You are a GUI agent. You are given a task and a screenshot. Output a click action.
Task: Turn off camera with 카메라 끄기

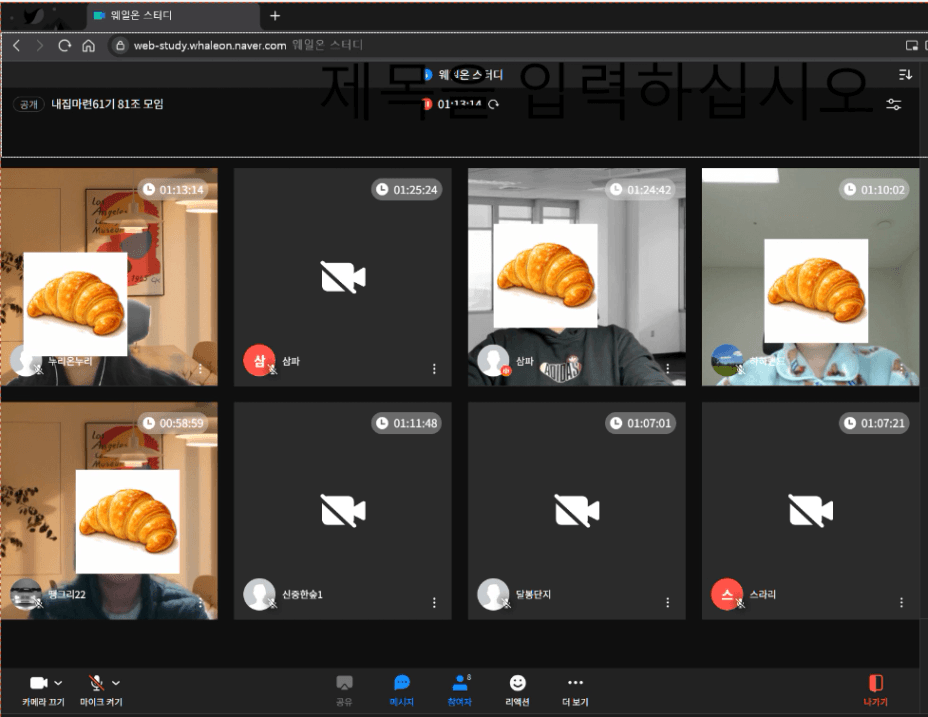coord(38,683)
